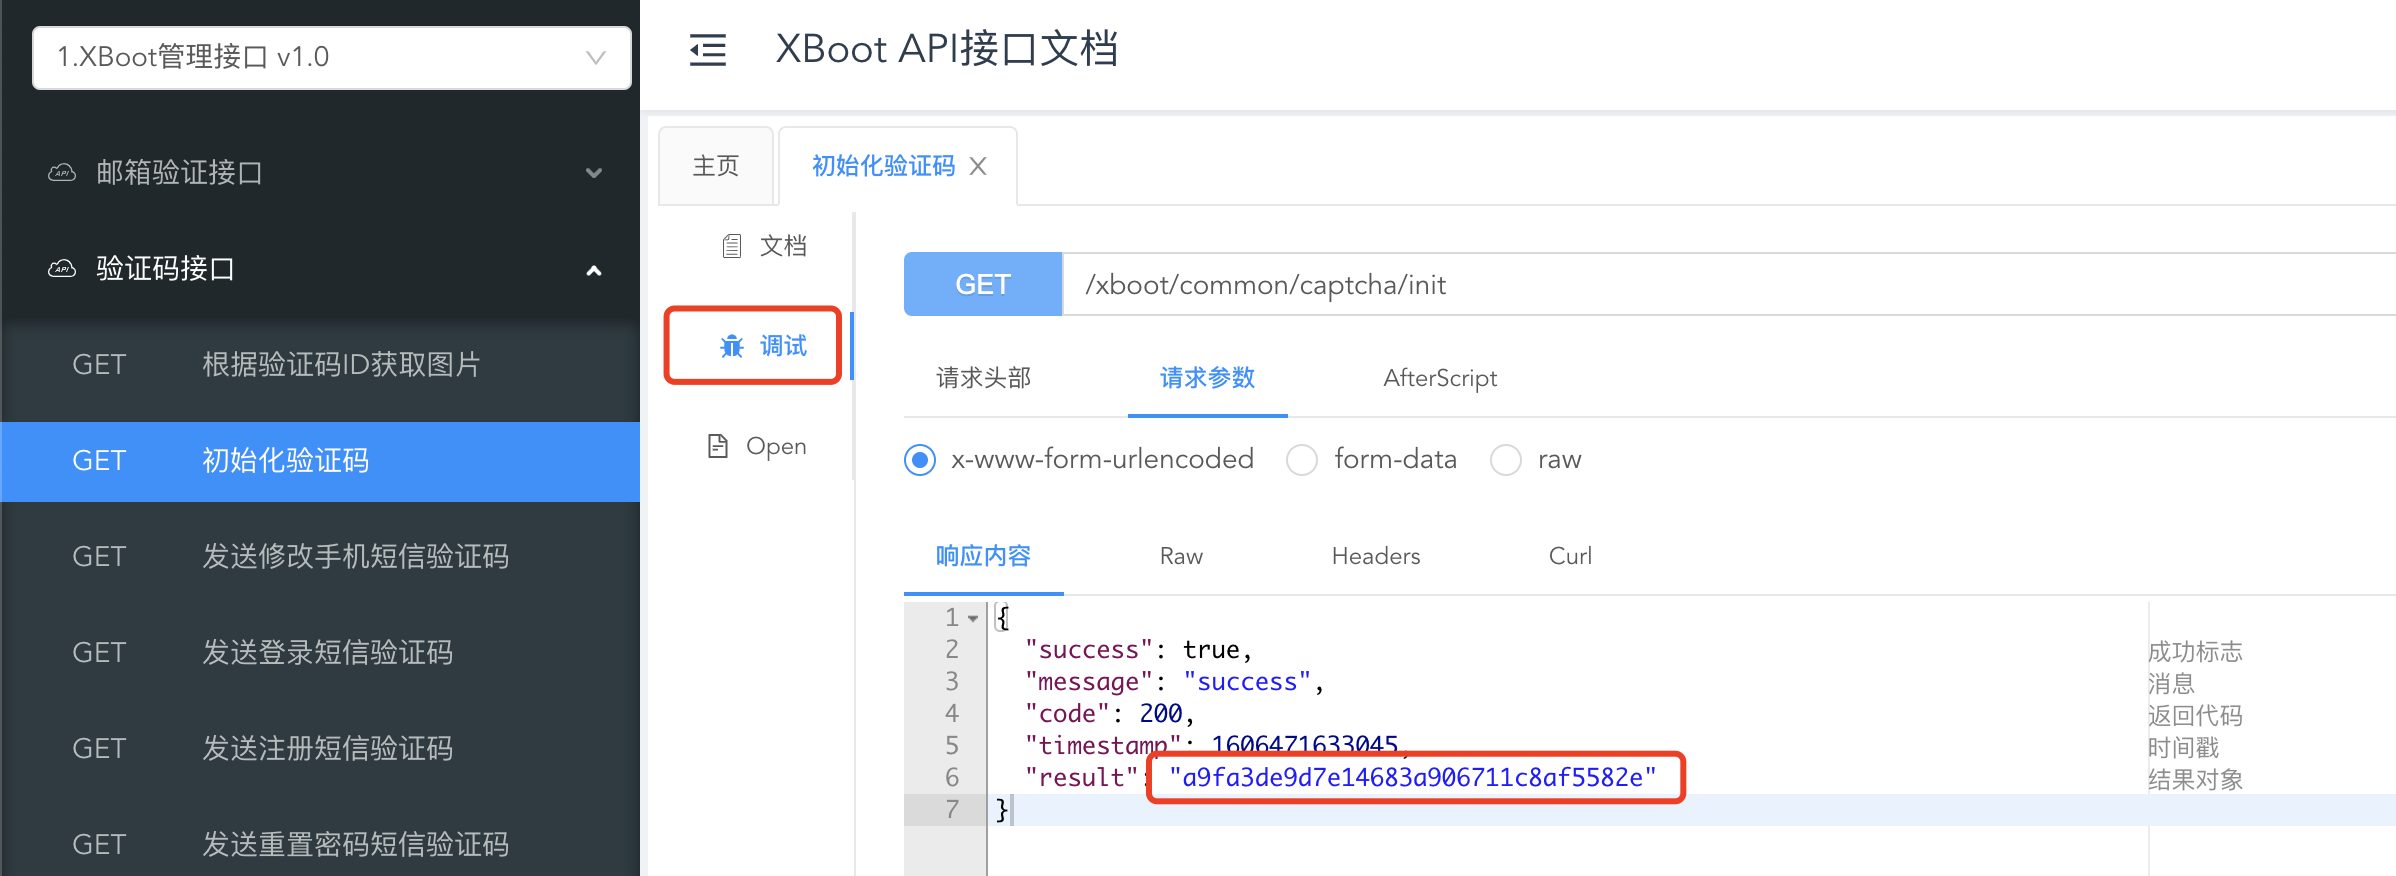Click the file icon next to Open

(718, 446)
